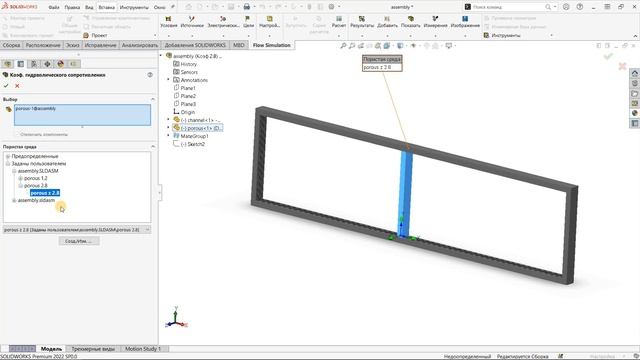Collapse the Выбор section
Image resolution: width=640 pixels, height=360 pixels.
pyautogui.click(x=153, y=99)
